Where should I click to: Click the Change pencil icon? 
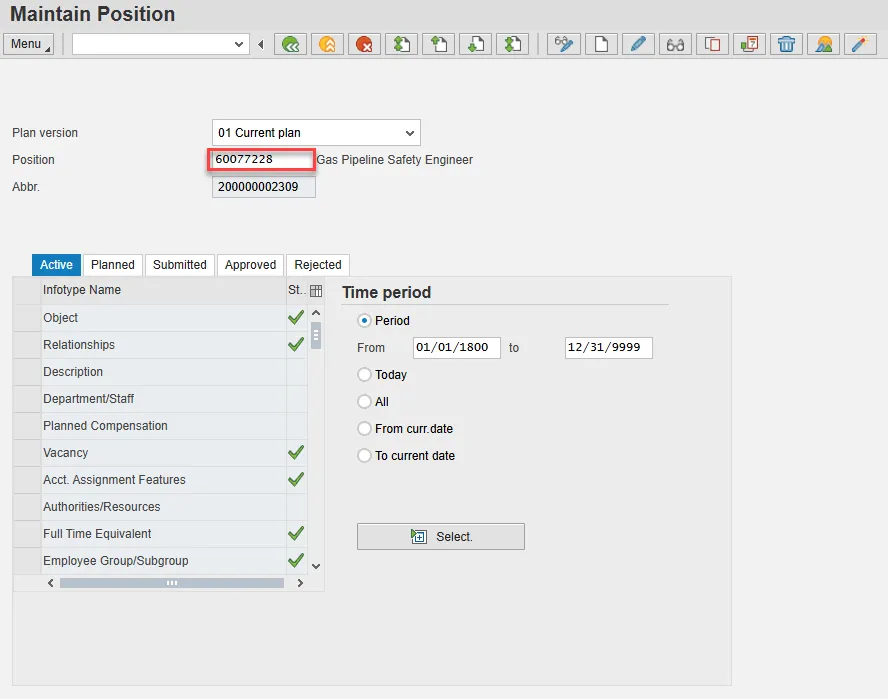coord(638,44)
